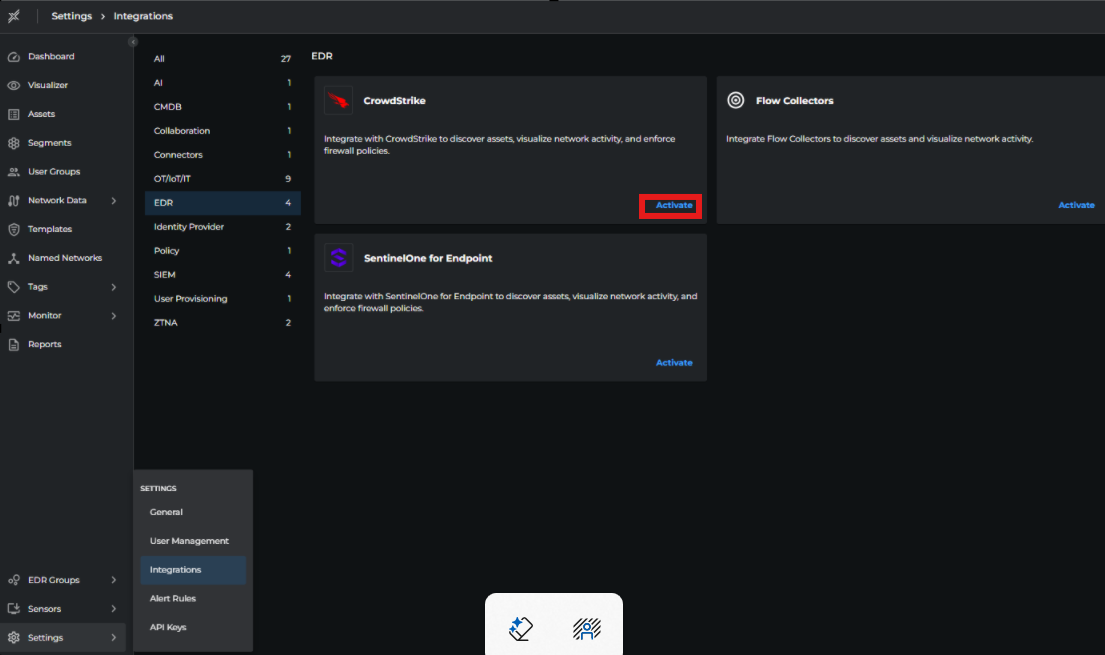1105x655 pixels.
Task: Open Alert Rules in settings menu
Action: click(173, 599)
